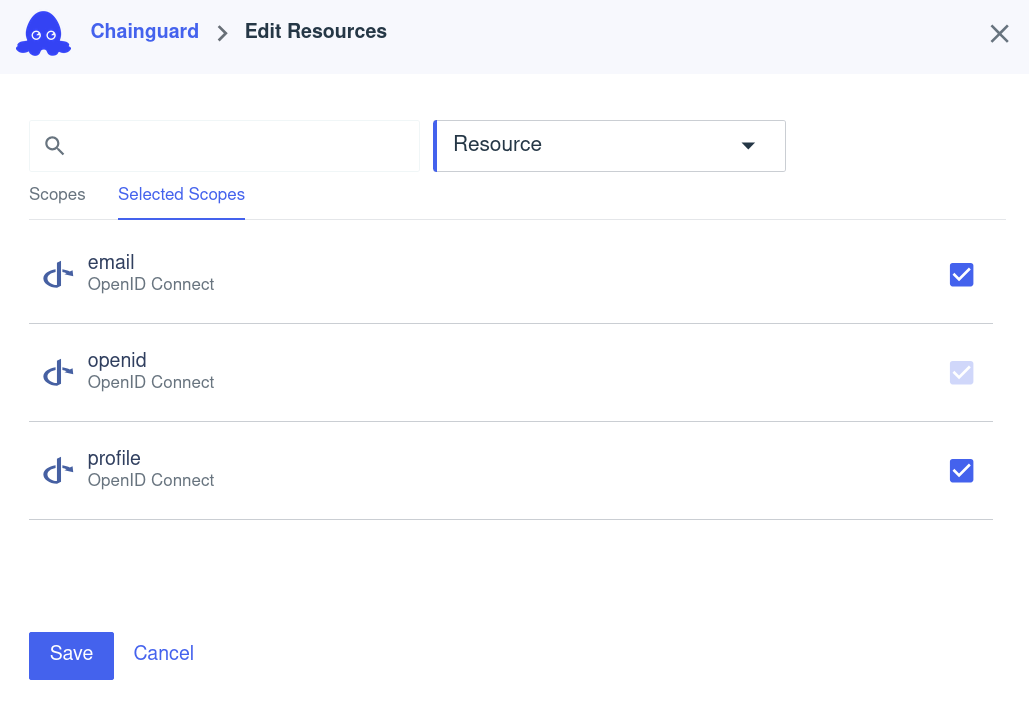
Task: Click the caret icon inside the Resource selector
Action: pos(748,145)
